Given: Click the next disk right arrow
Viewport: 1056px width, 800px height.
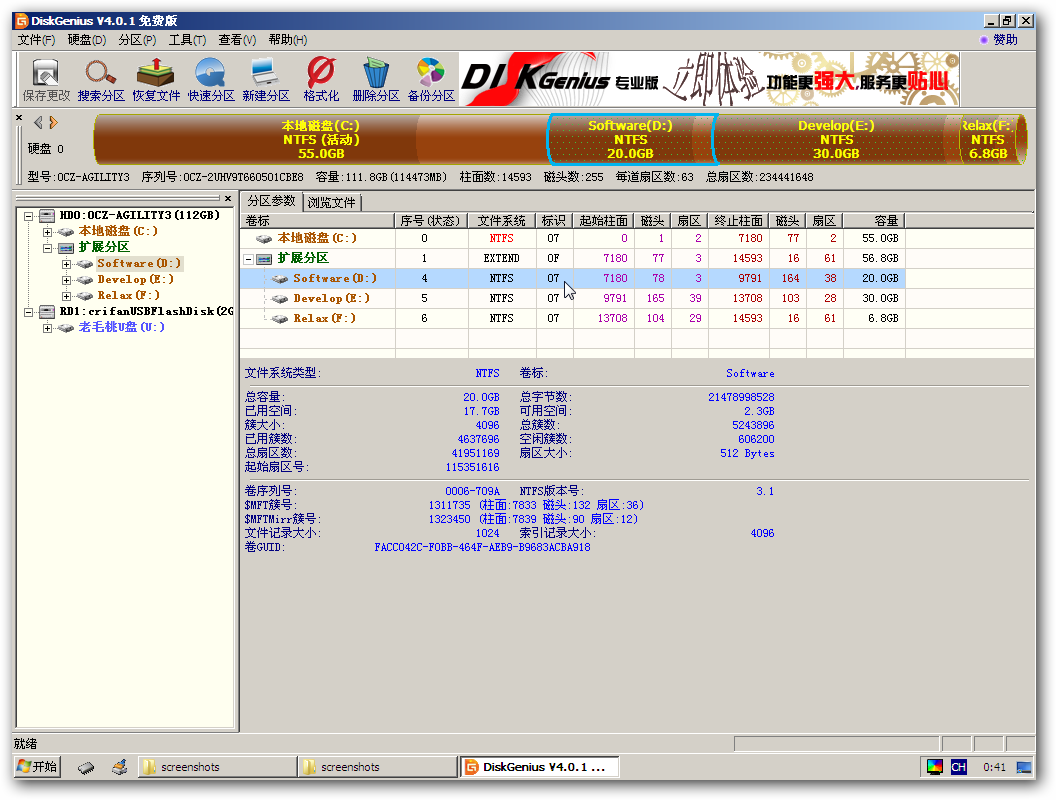Looking at the screenshot, I should pyautogui.click(x=53, y=123).
